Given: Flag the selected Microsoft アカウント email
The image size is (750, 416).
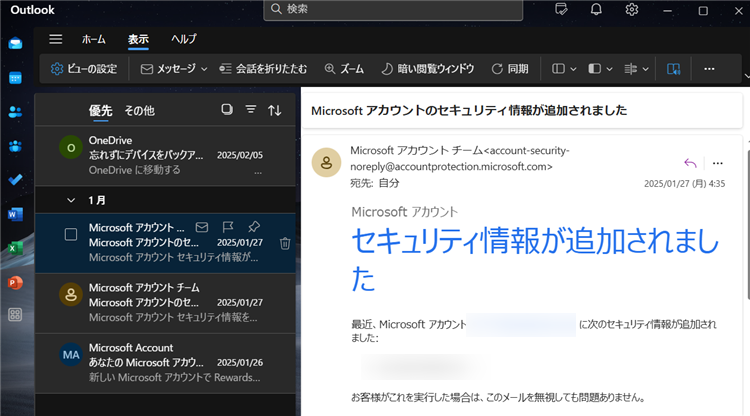Looking at the screenshot, I should tap(229, 228).
